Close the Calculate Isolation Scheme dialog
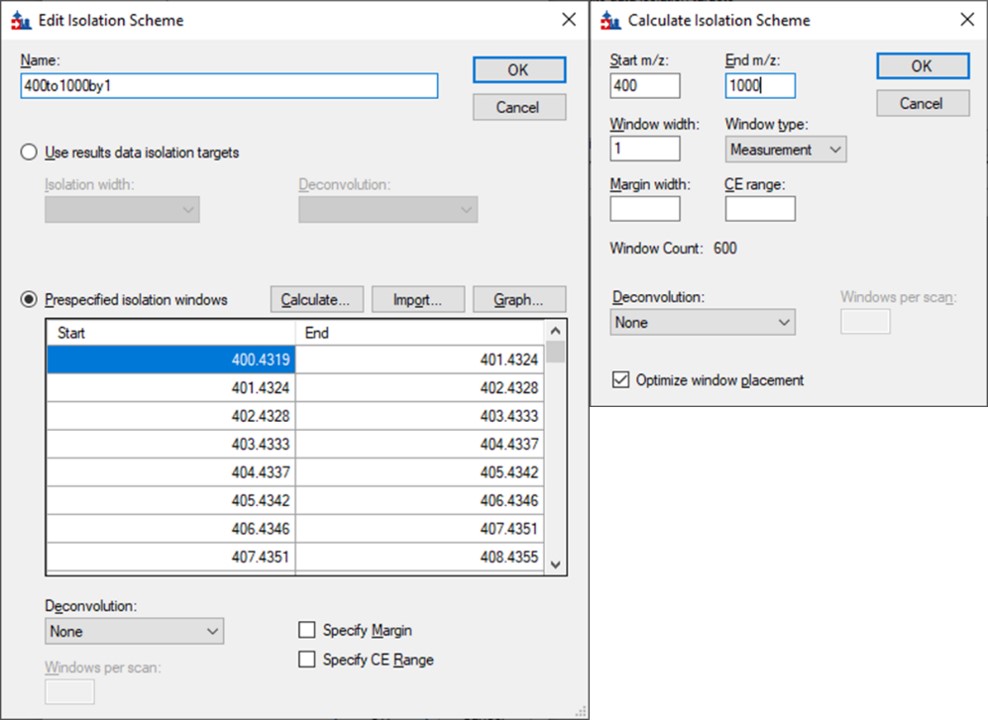 point(967,20)
